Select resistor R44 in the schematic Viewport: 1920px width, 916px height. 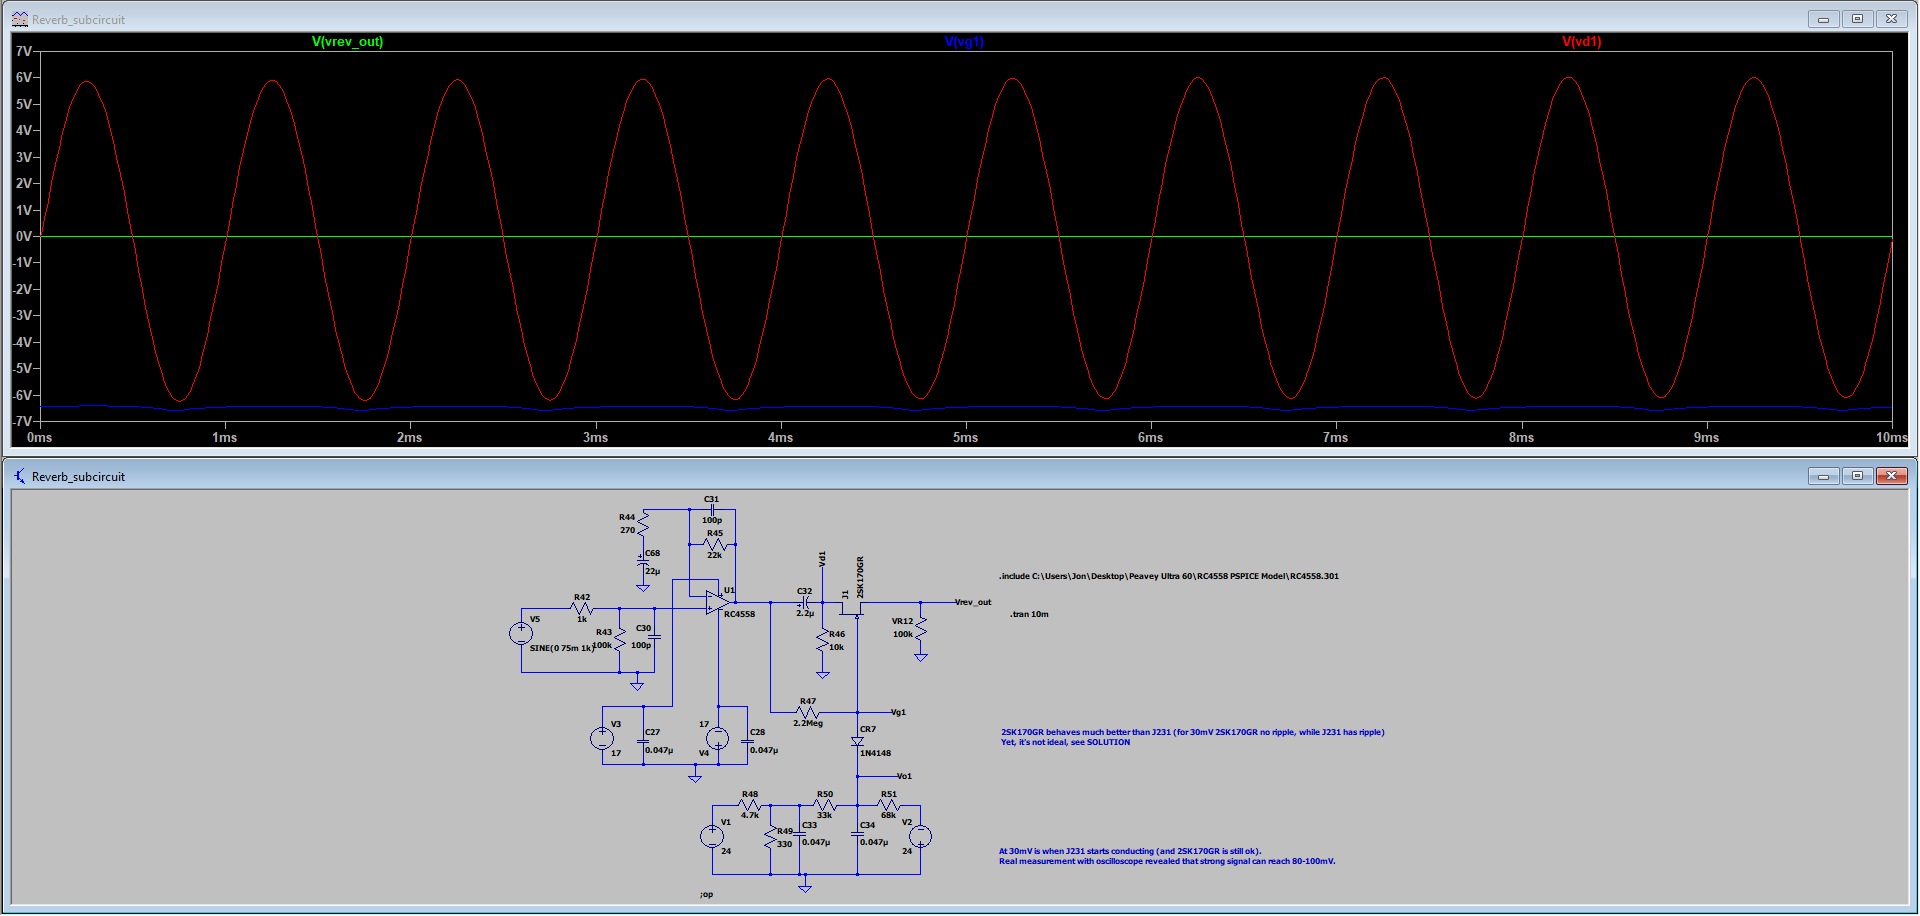point(643,523)
